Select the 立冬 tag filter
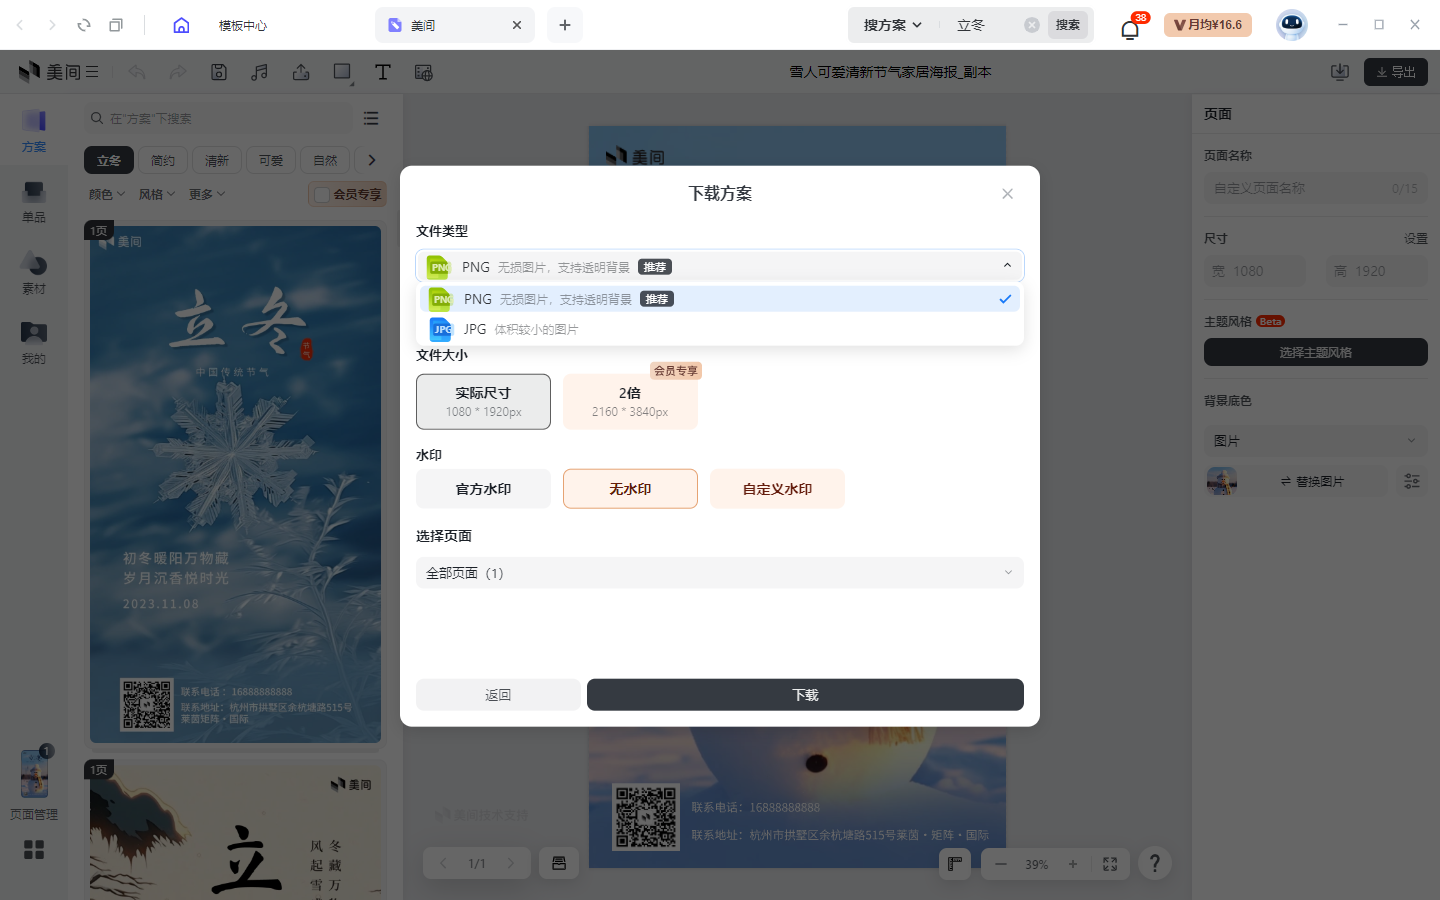1440x900 pixels. coord(109,160)
